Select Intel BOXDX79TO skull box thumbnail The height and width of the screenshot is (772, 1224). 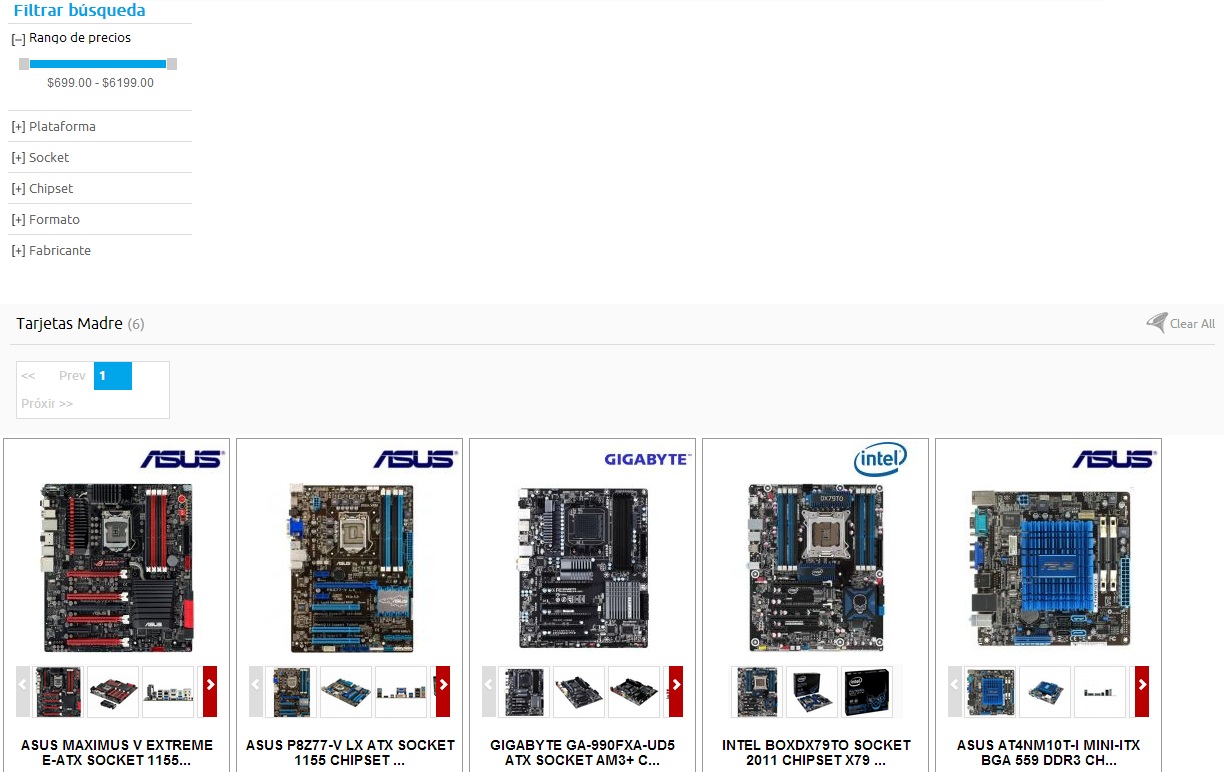click(x=867, y=692)
